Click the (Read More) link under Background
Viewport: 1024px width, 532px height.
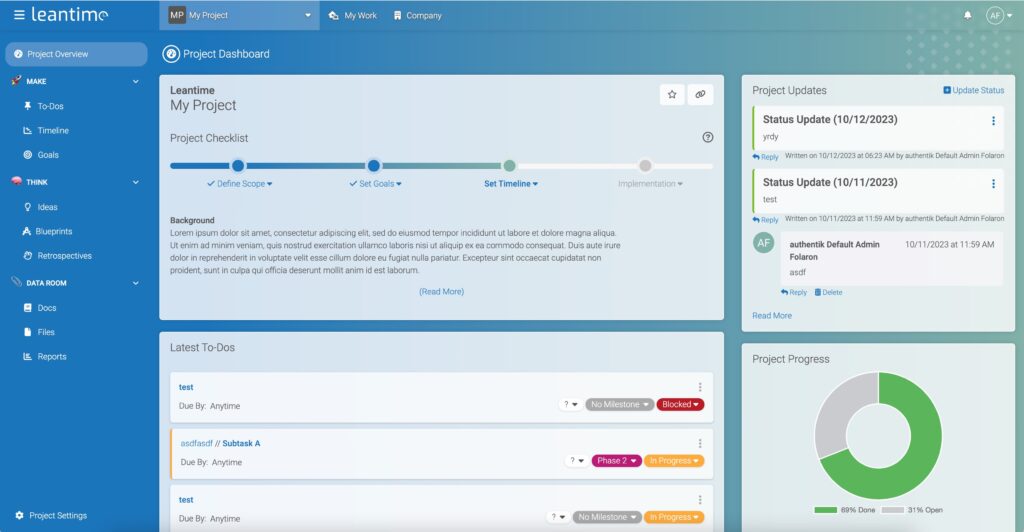(x=441, y=292)
